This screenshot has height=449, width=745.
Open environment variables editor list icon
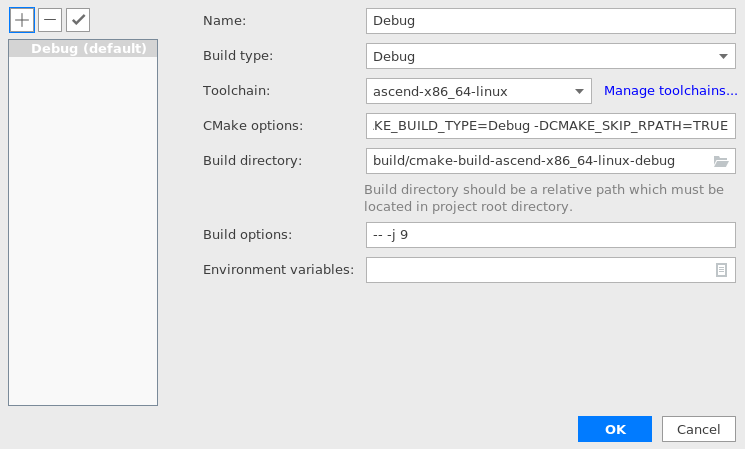(721, 270)
